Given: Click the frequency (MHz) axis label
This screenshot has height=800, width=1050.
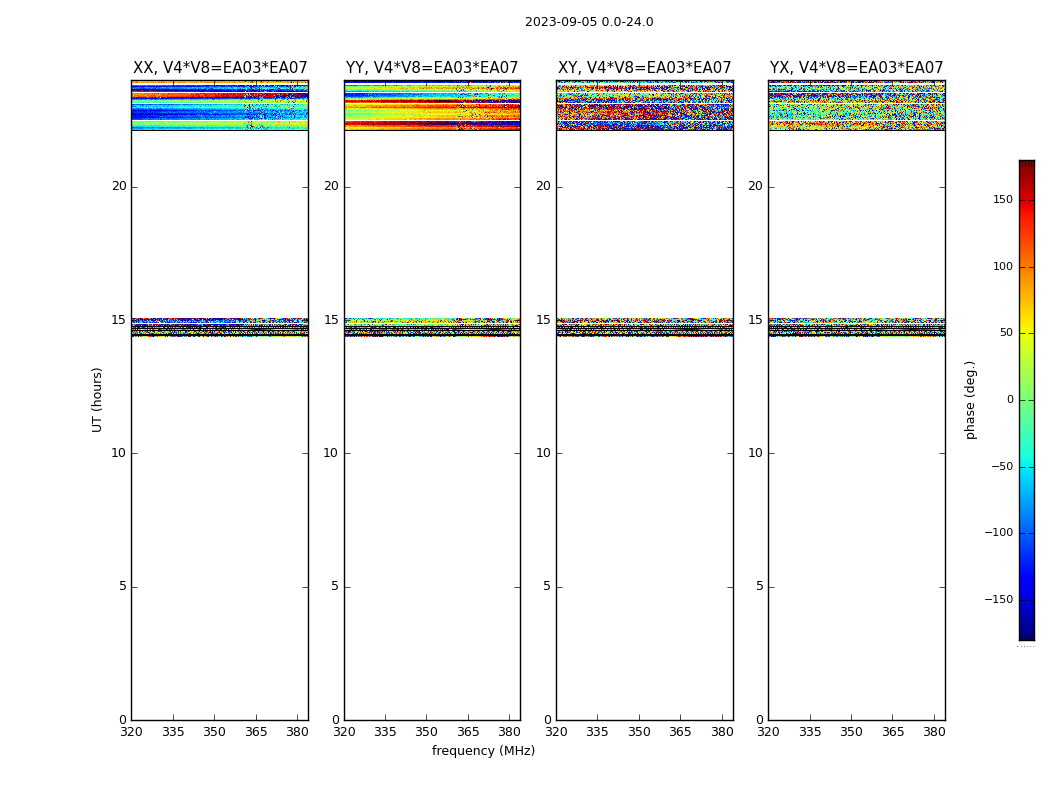Looking at the screenshot, I should (483, 750).
